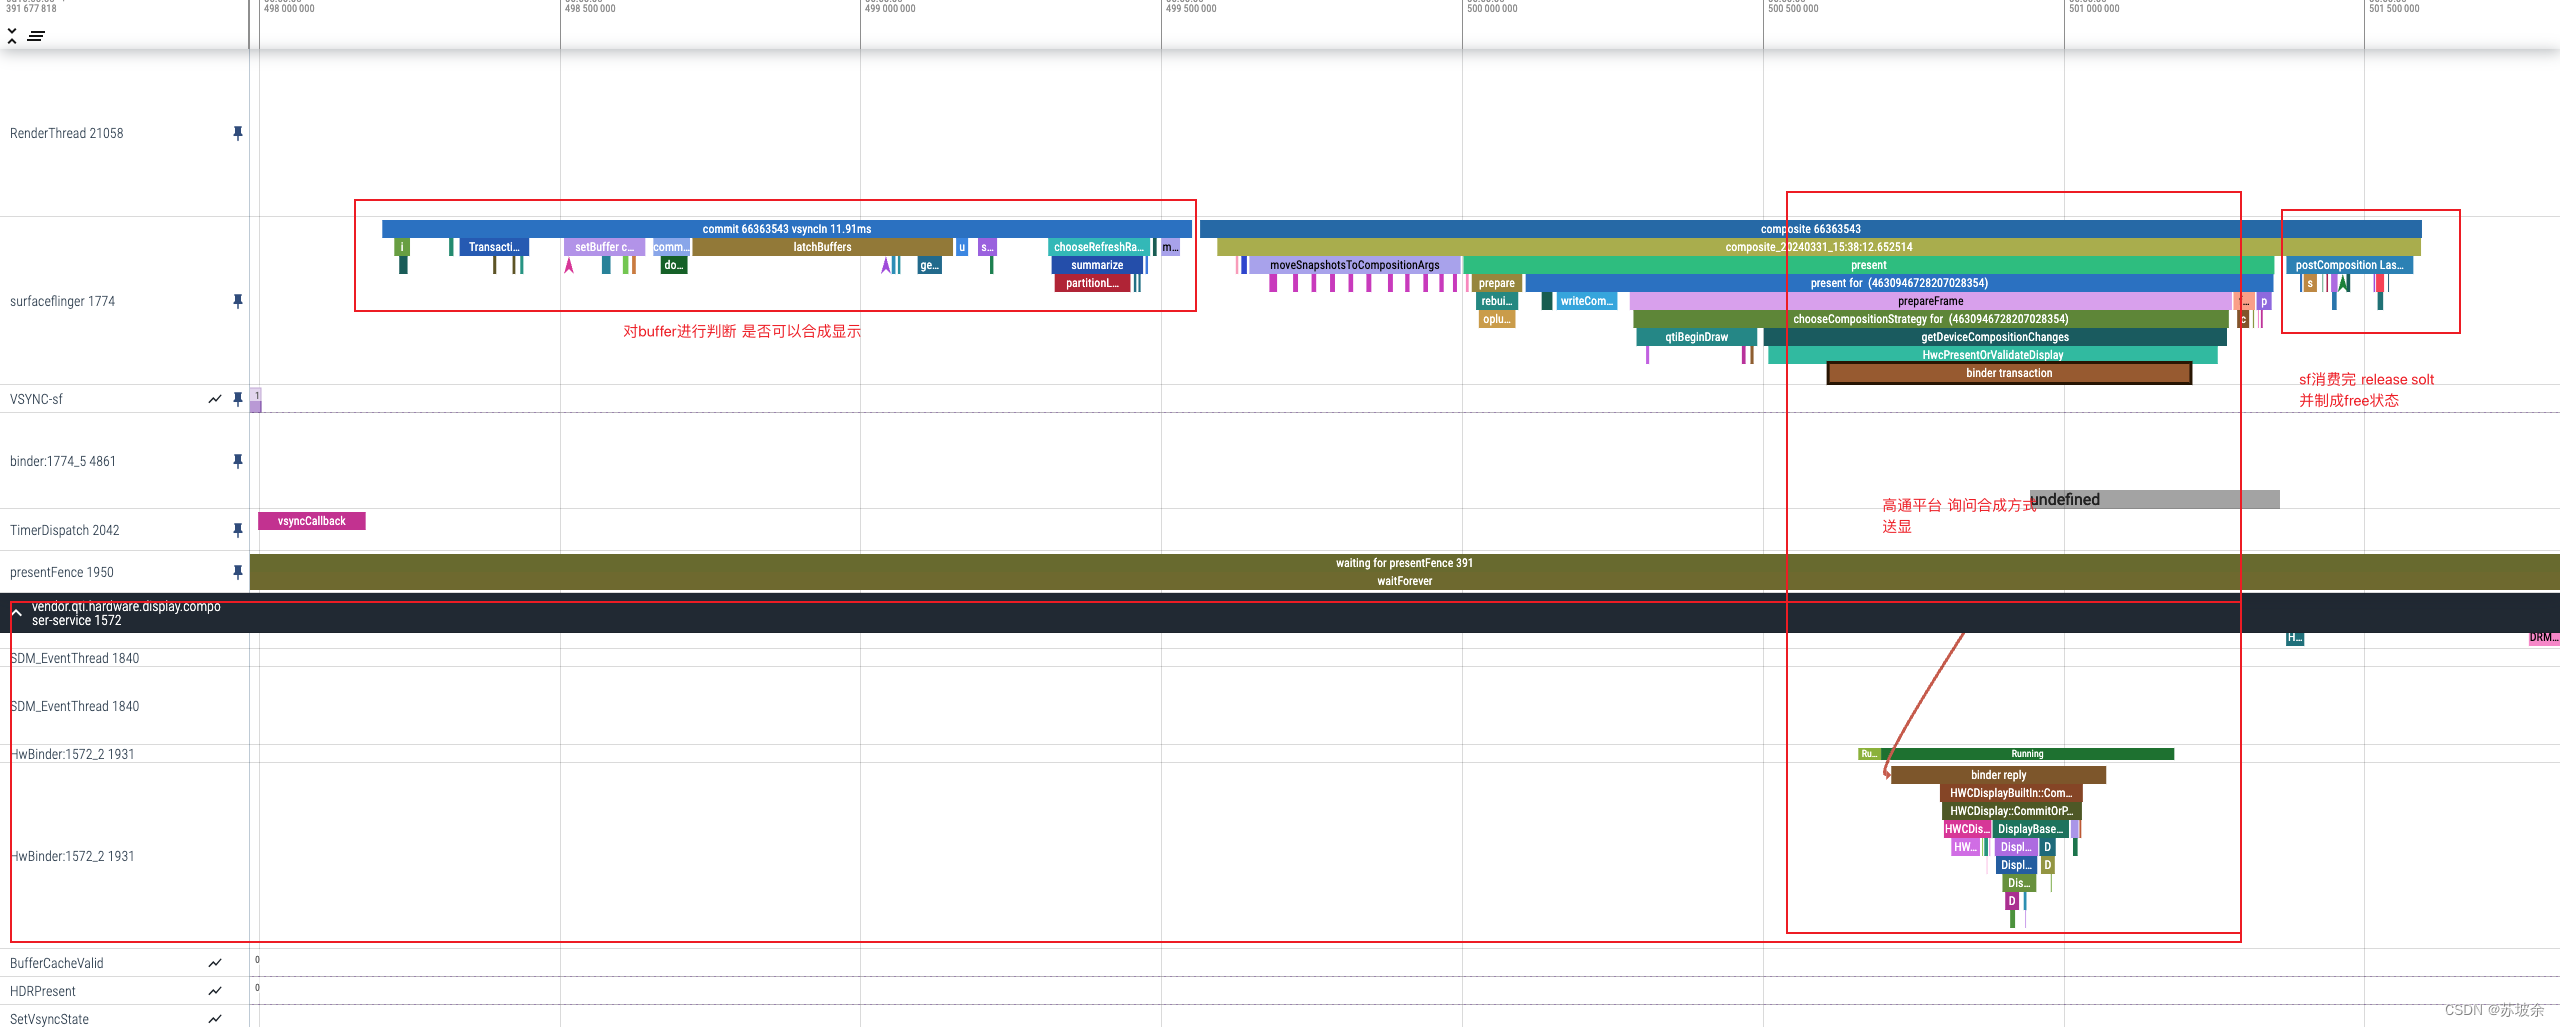Select the composite 66363543 slice
This screenshot has width=2560, height=1027.
tap(1810, 229)
